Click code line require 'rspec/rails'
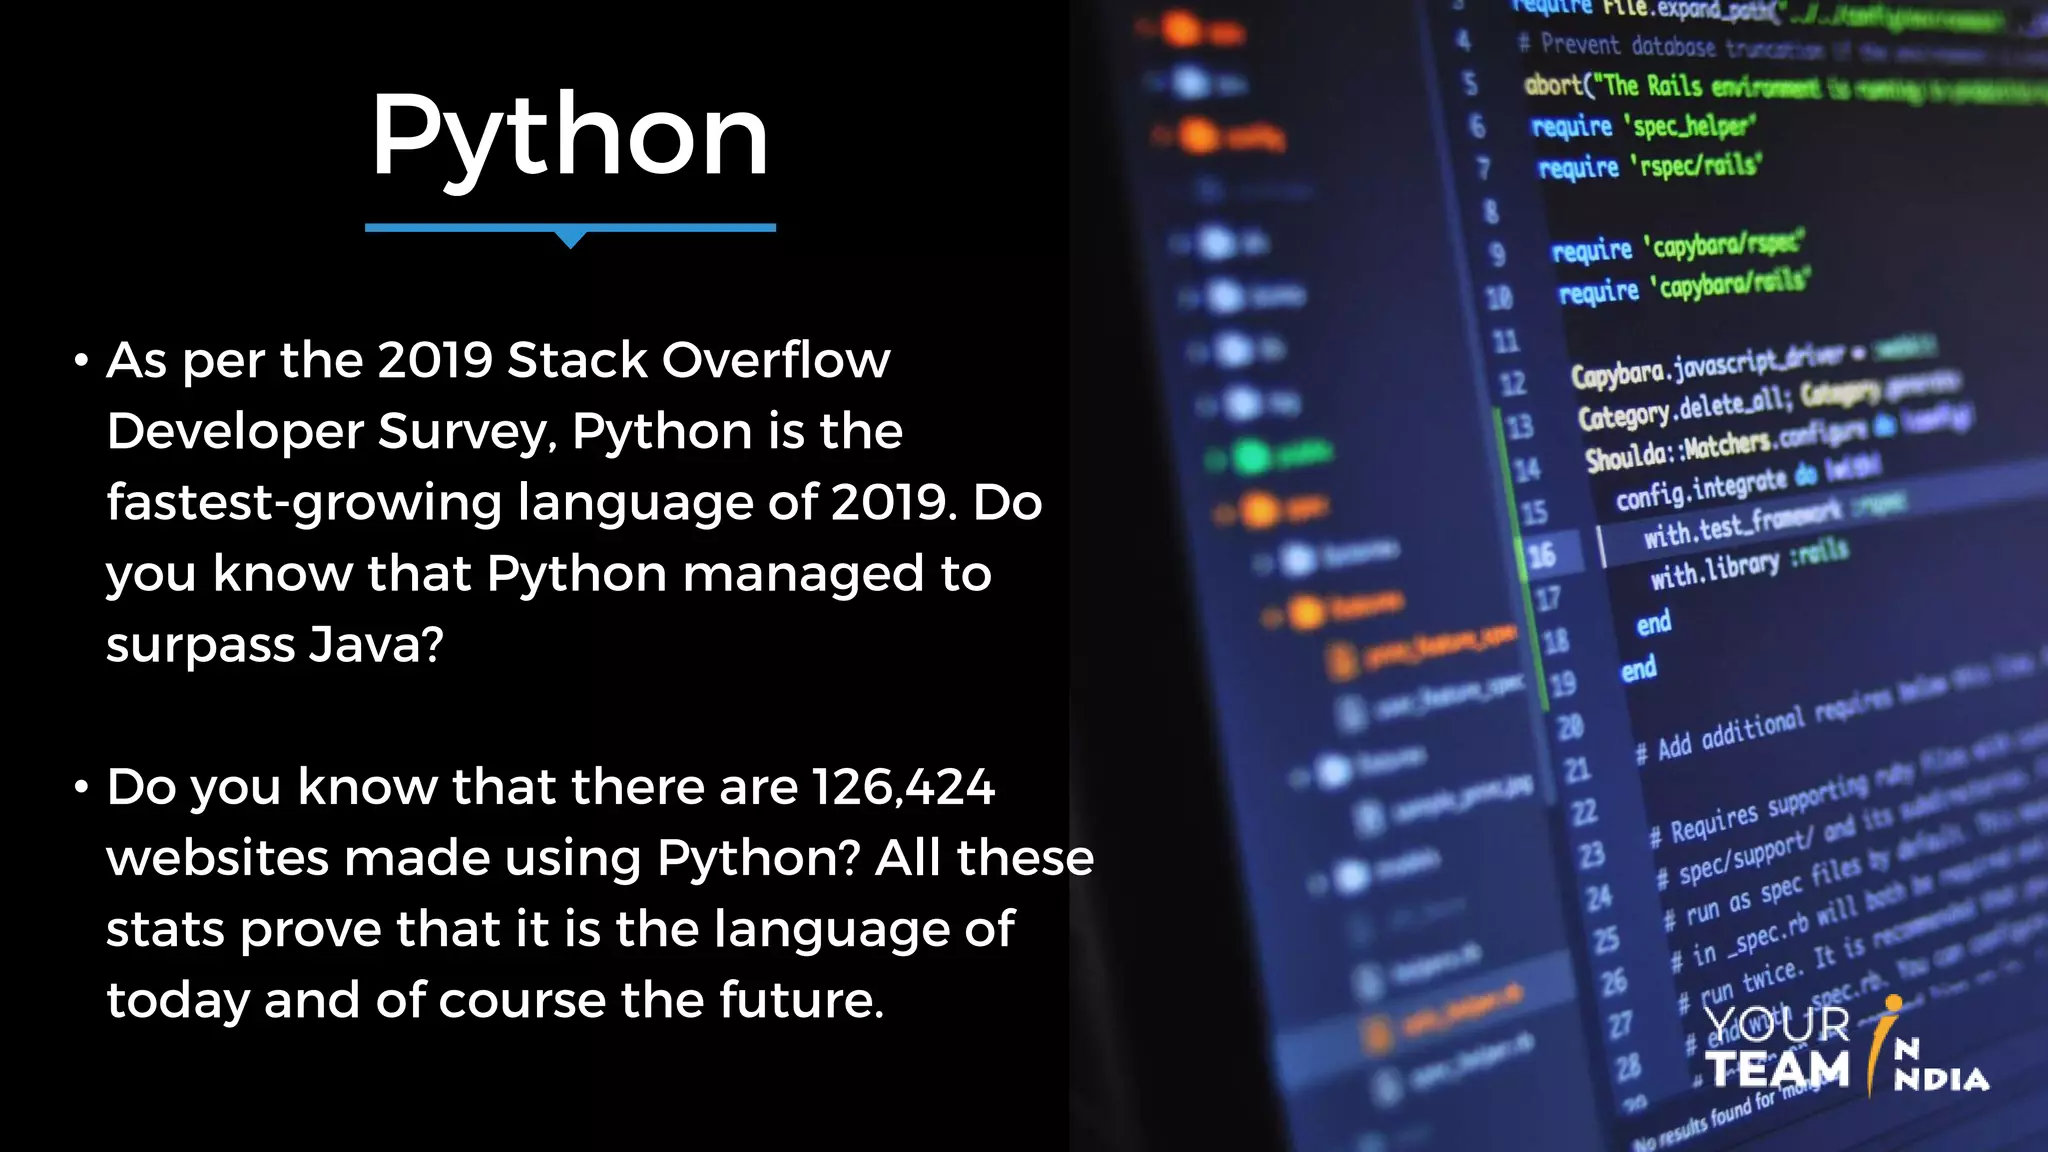Screen dimensions: 2048x1152 tap(1649, 166)
